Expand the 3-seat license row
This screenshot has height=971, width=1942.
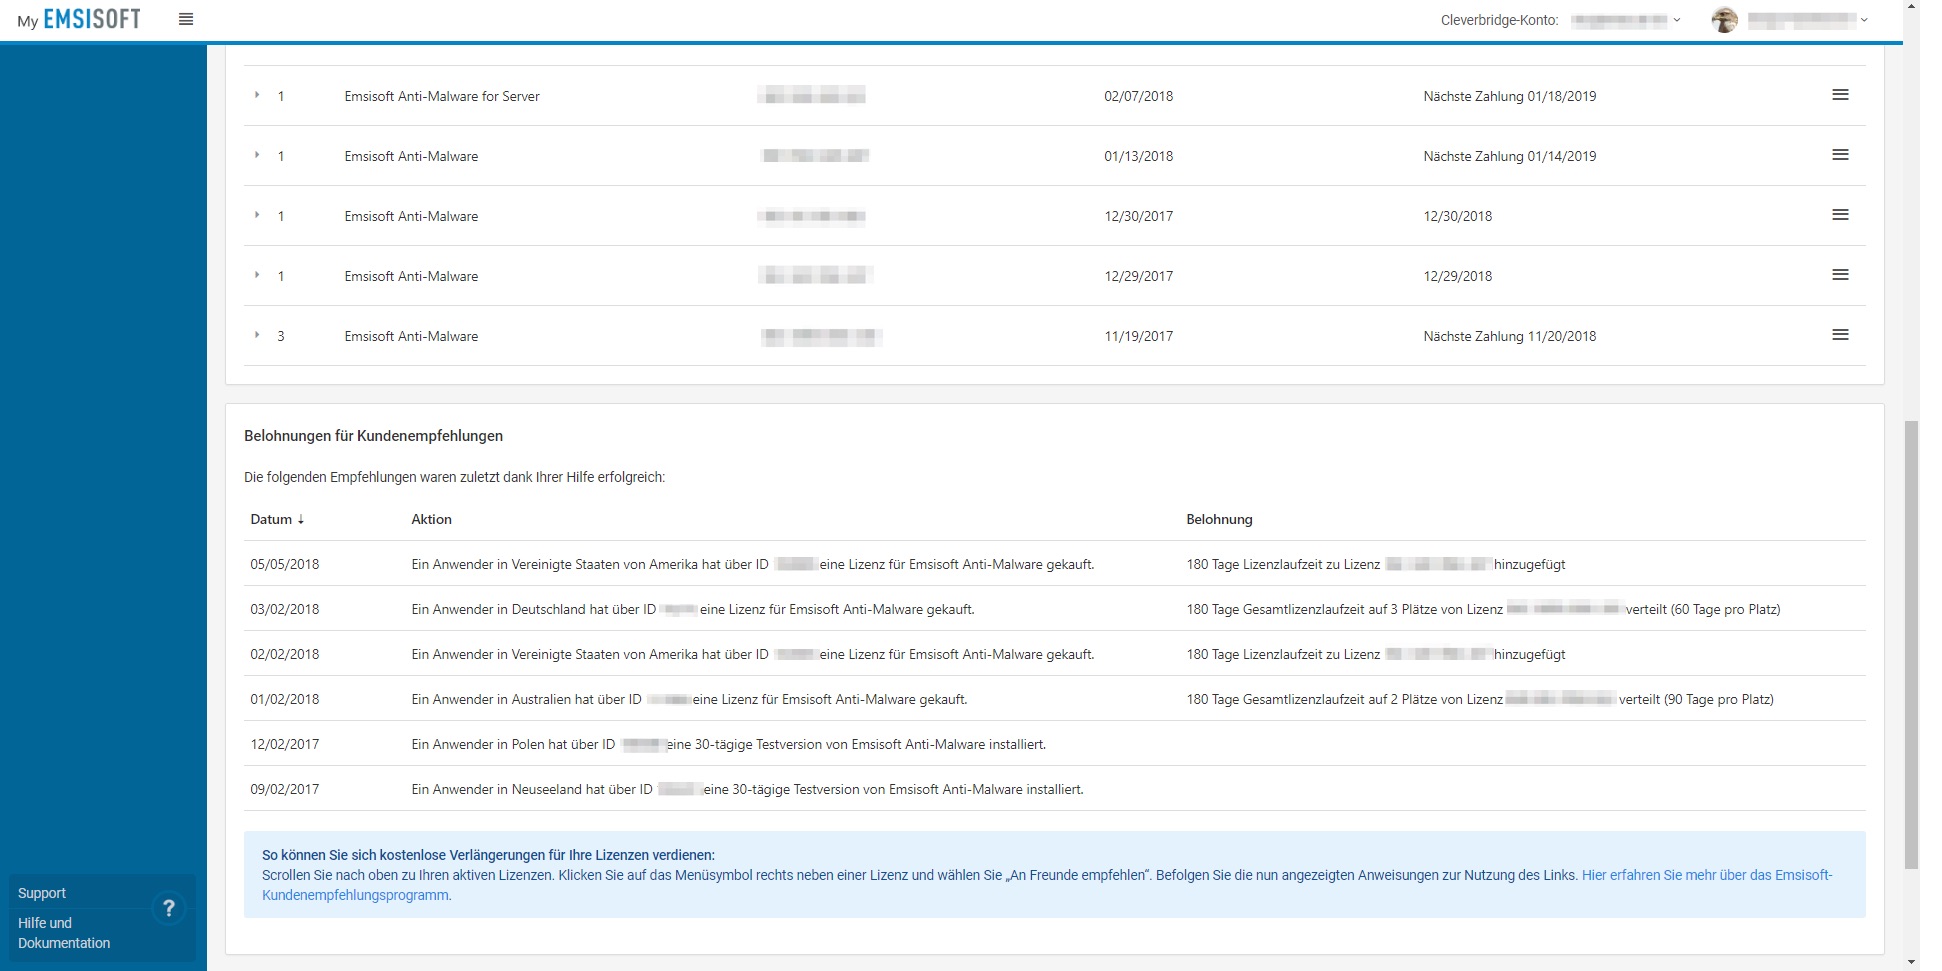click(257, 335)
